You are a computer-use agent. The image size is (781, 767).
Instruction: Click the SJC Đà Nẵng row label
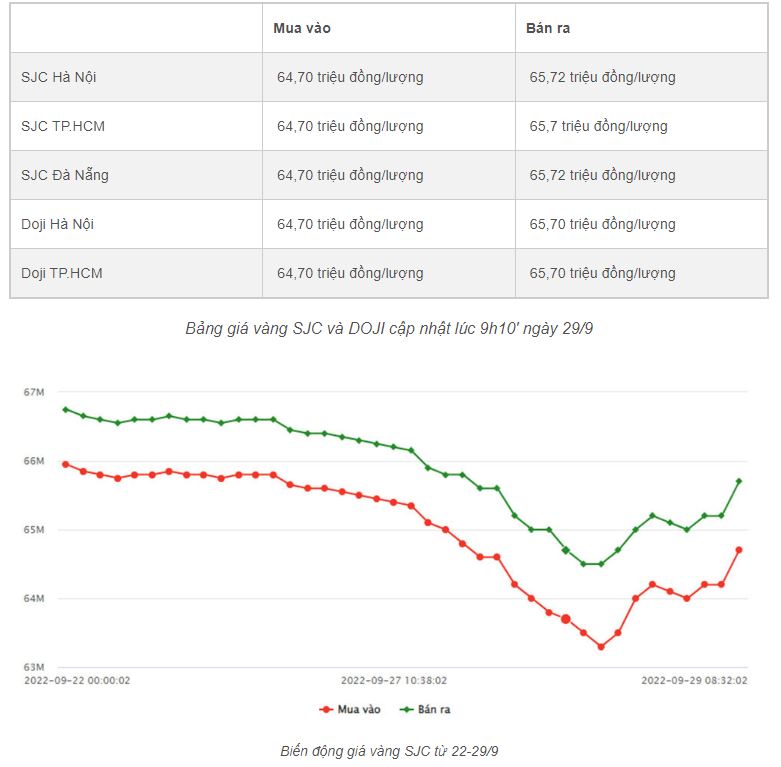(x=65, y=175)
